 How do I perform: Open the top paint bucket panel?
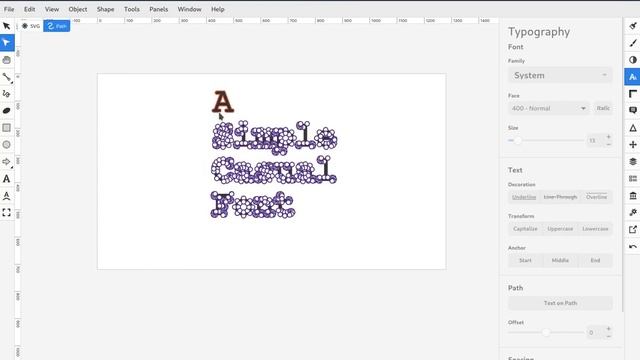point(633,26)
